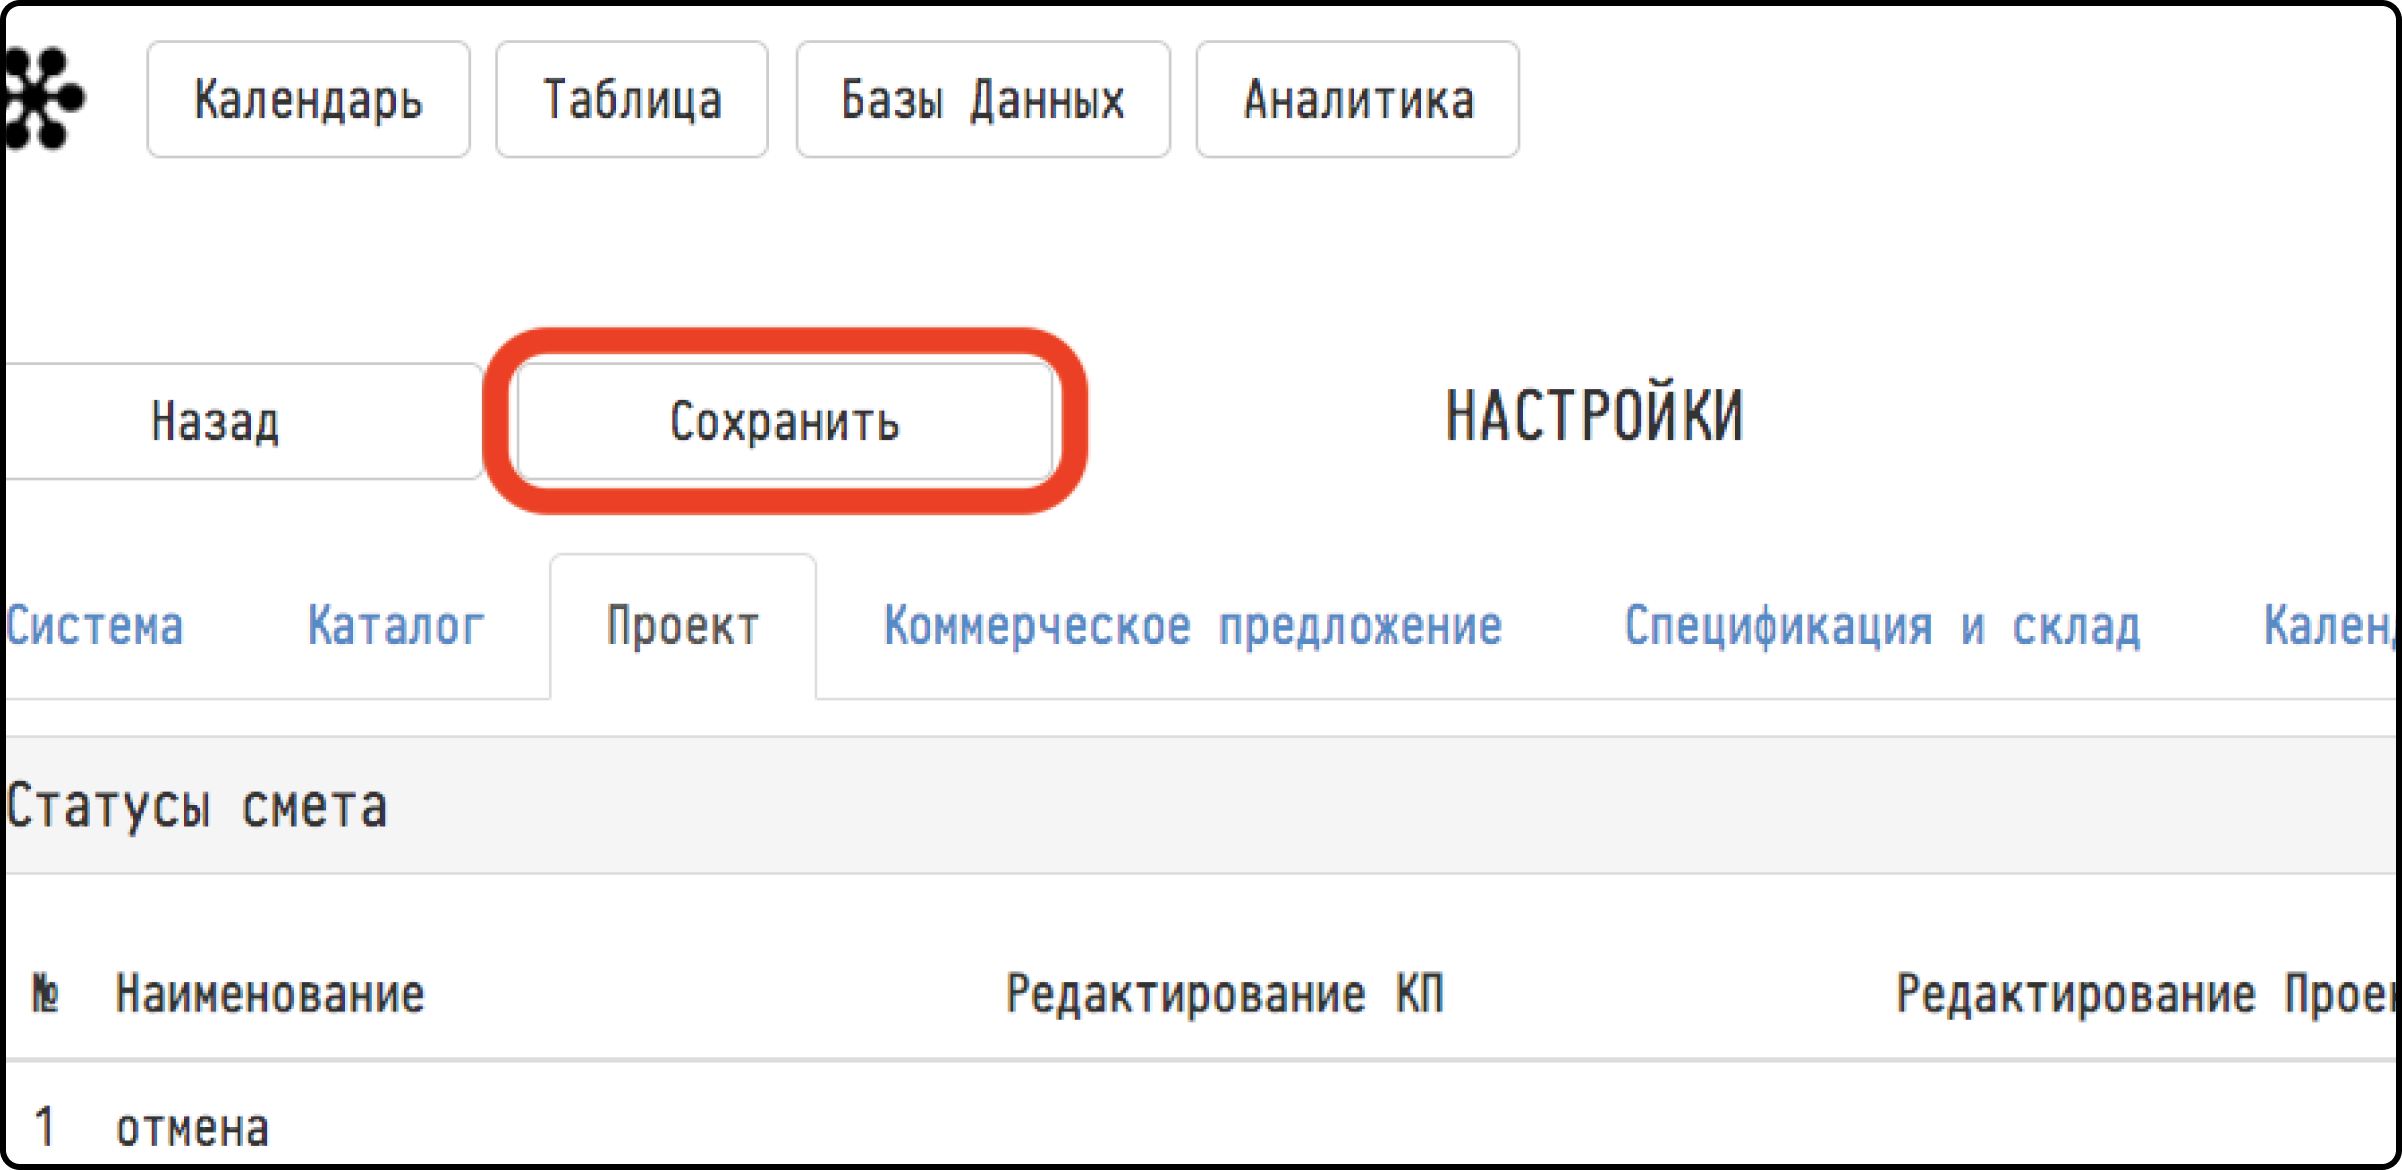Go to Базы Данных

pos(983,99)
